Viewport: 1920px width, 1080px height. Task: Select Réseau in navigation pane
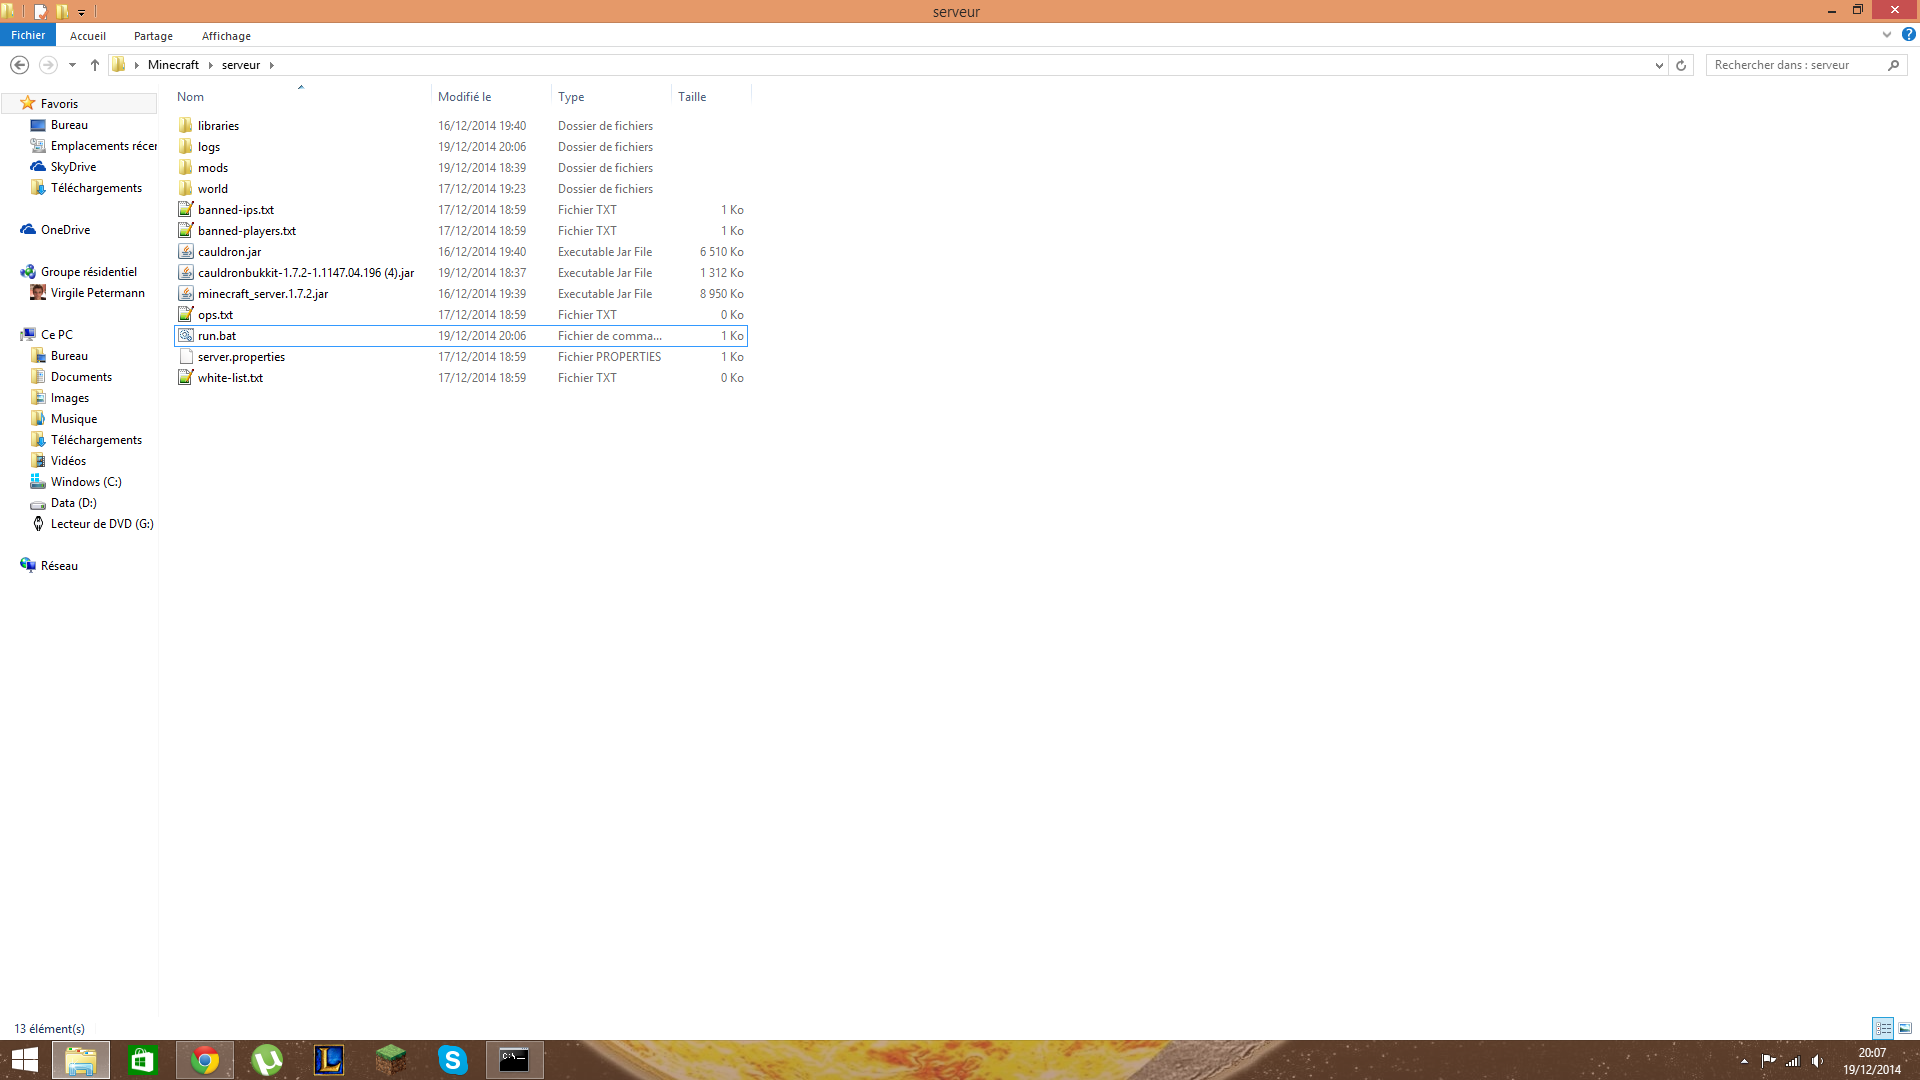pos(59,566)
